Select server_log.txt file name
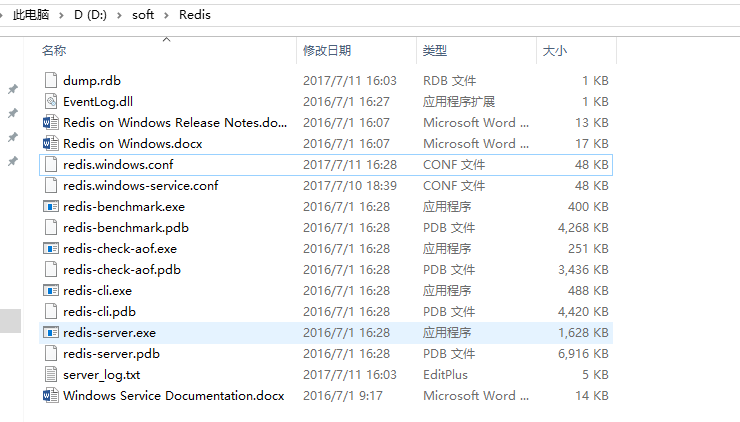Viewport: 740px width, 422px height. pyautogui.click(x=101, y=375)
